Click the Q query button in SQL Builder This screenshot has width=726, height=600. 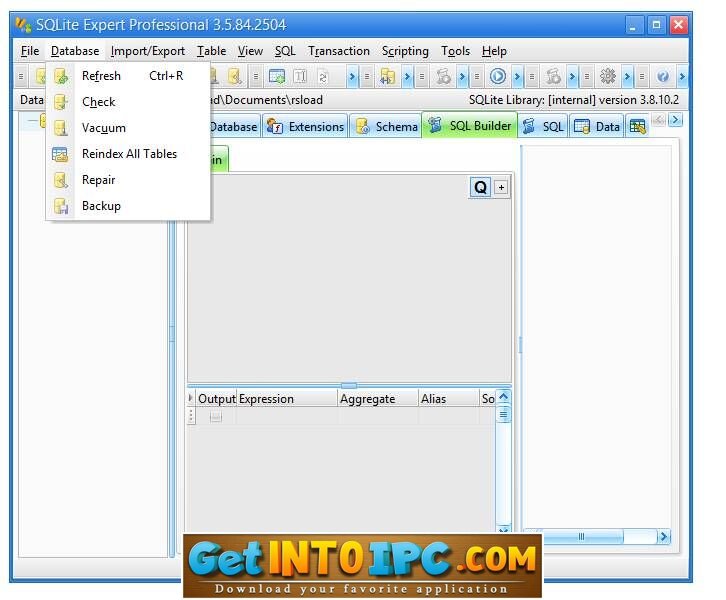[x=481, y=188]
